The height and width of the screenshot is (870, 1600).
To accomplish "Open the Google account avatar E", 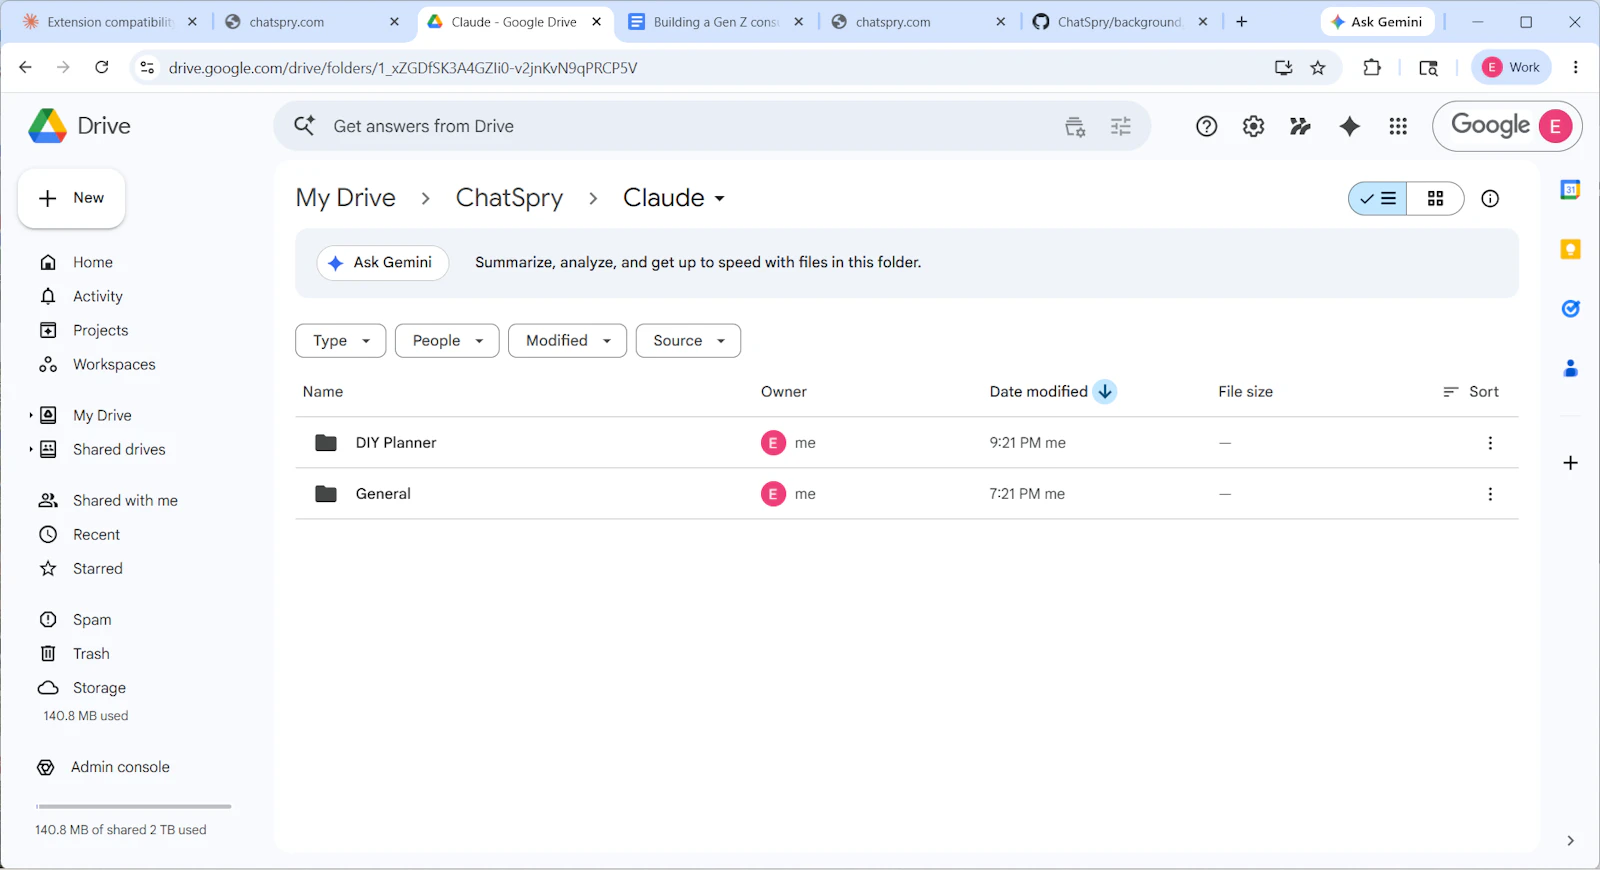I will (1555, 126).
